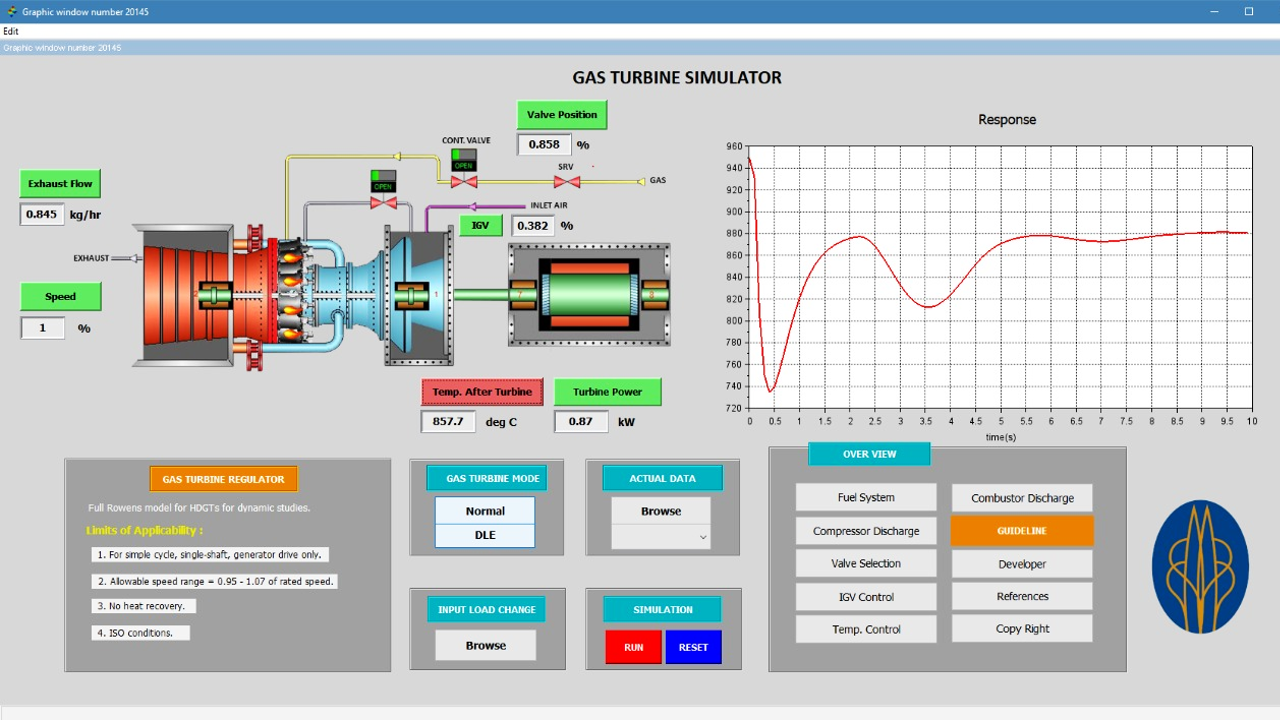Select DLE gas turbine mode
Screen dimensions: 1280x720
pos(485,535)
